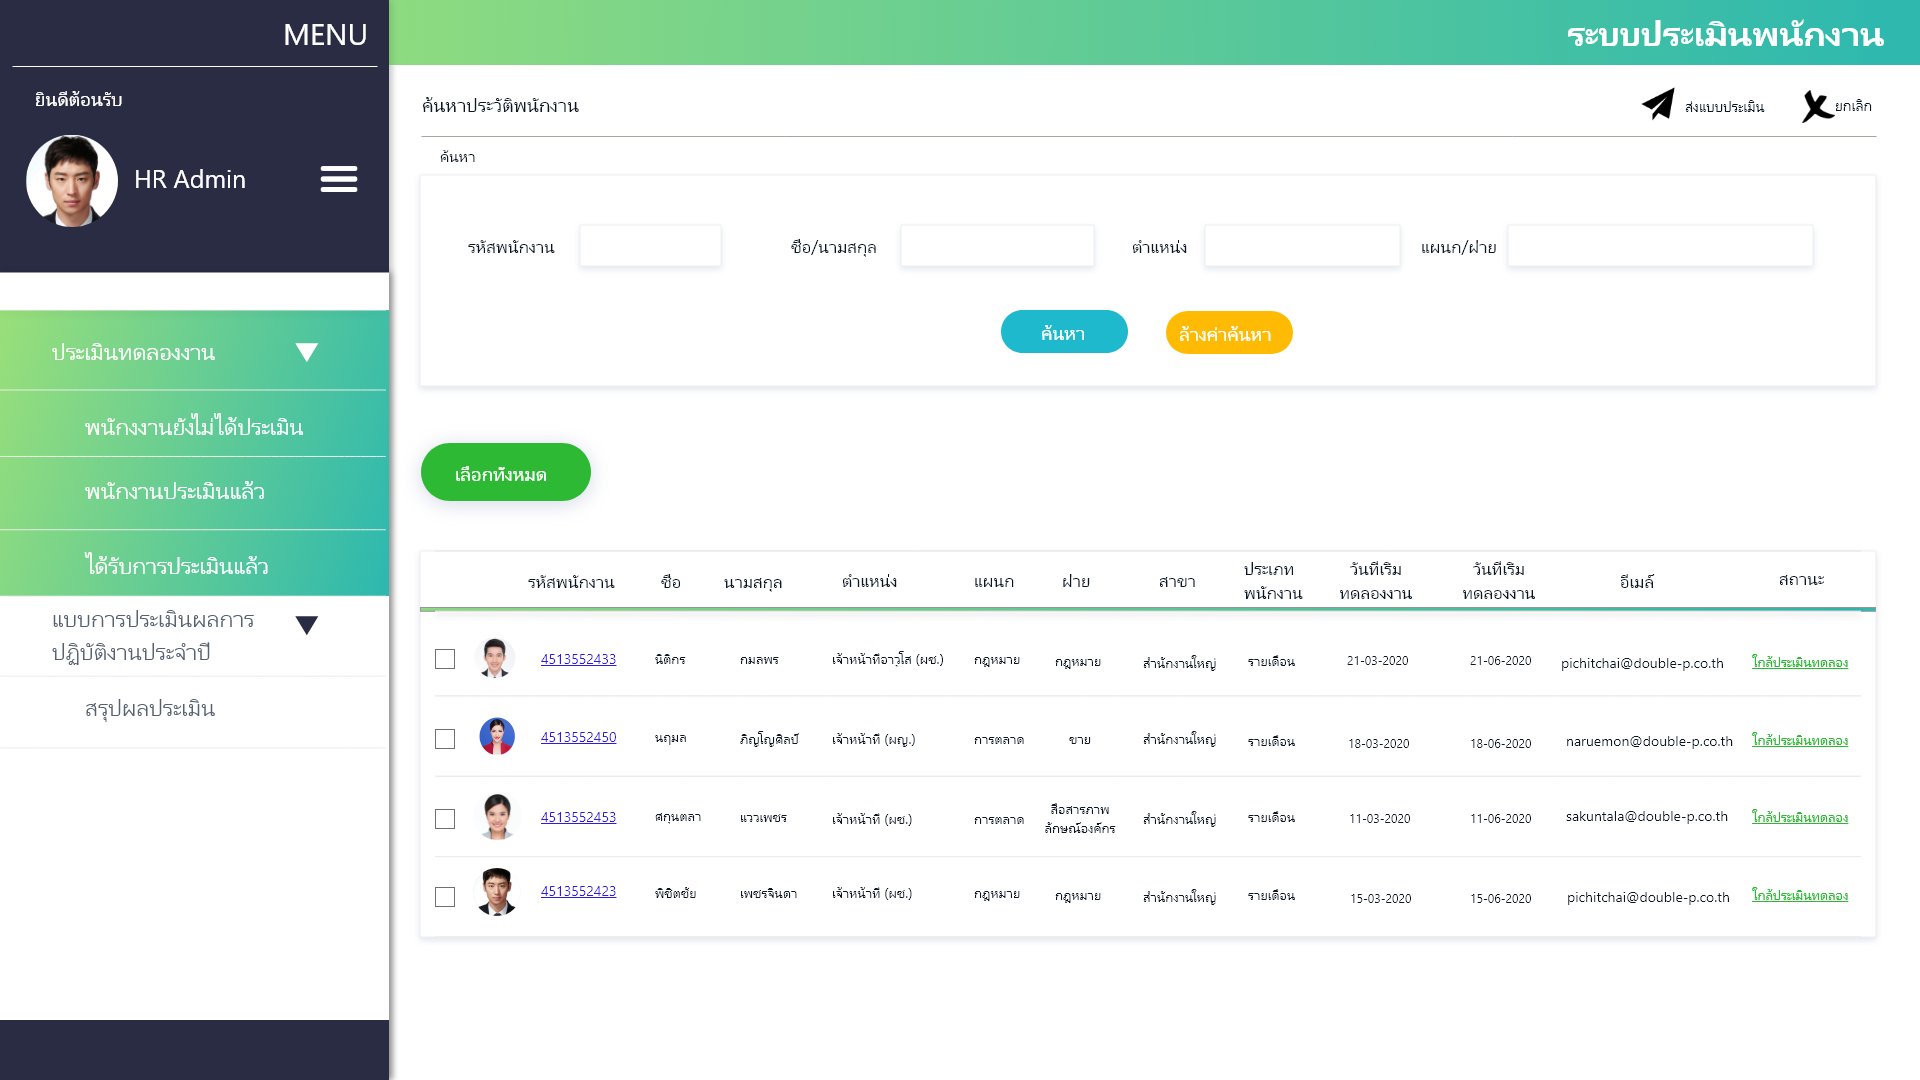The width and height of the screenshot is (1920, 1080).
Task: Open employee ID link 4513552433
Action: [578, 659]
